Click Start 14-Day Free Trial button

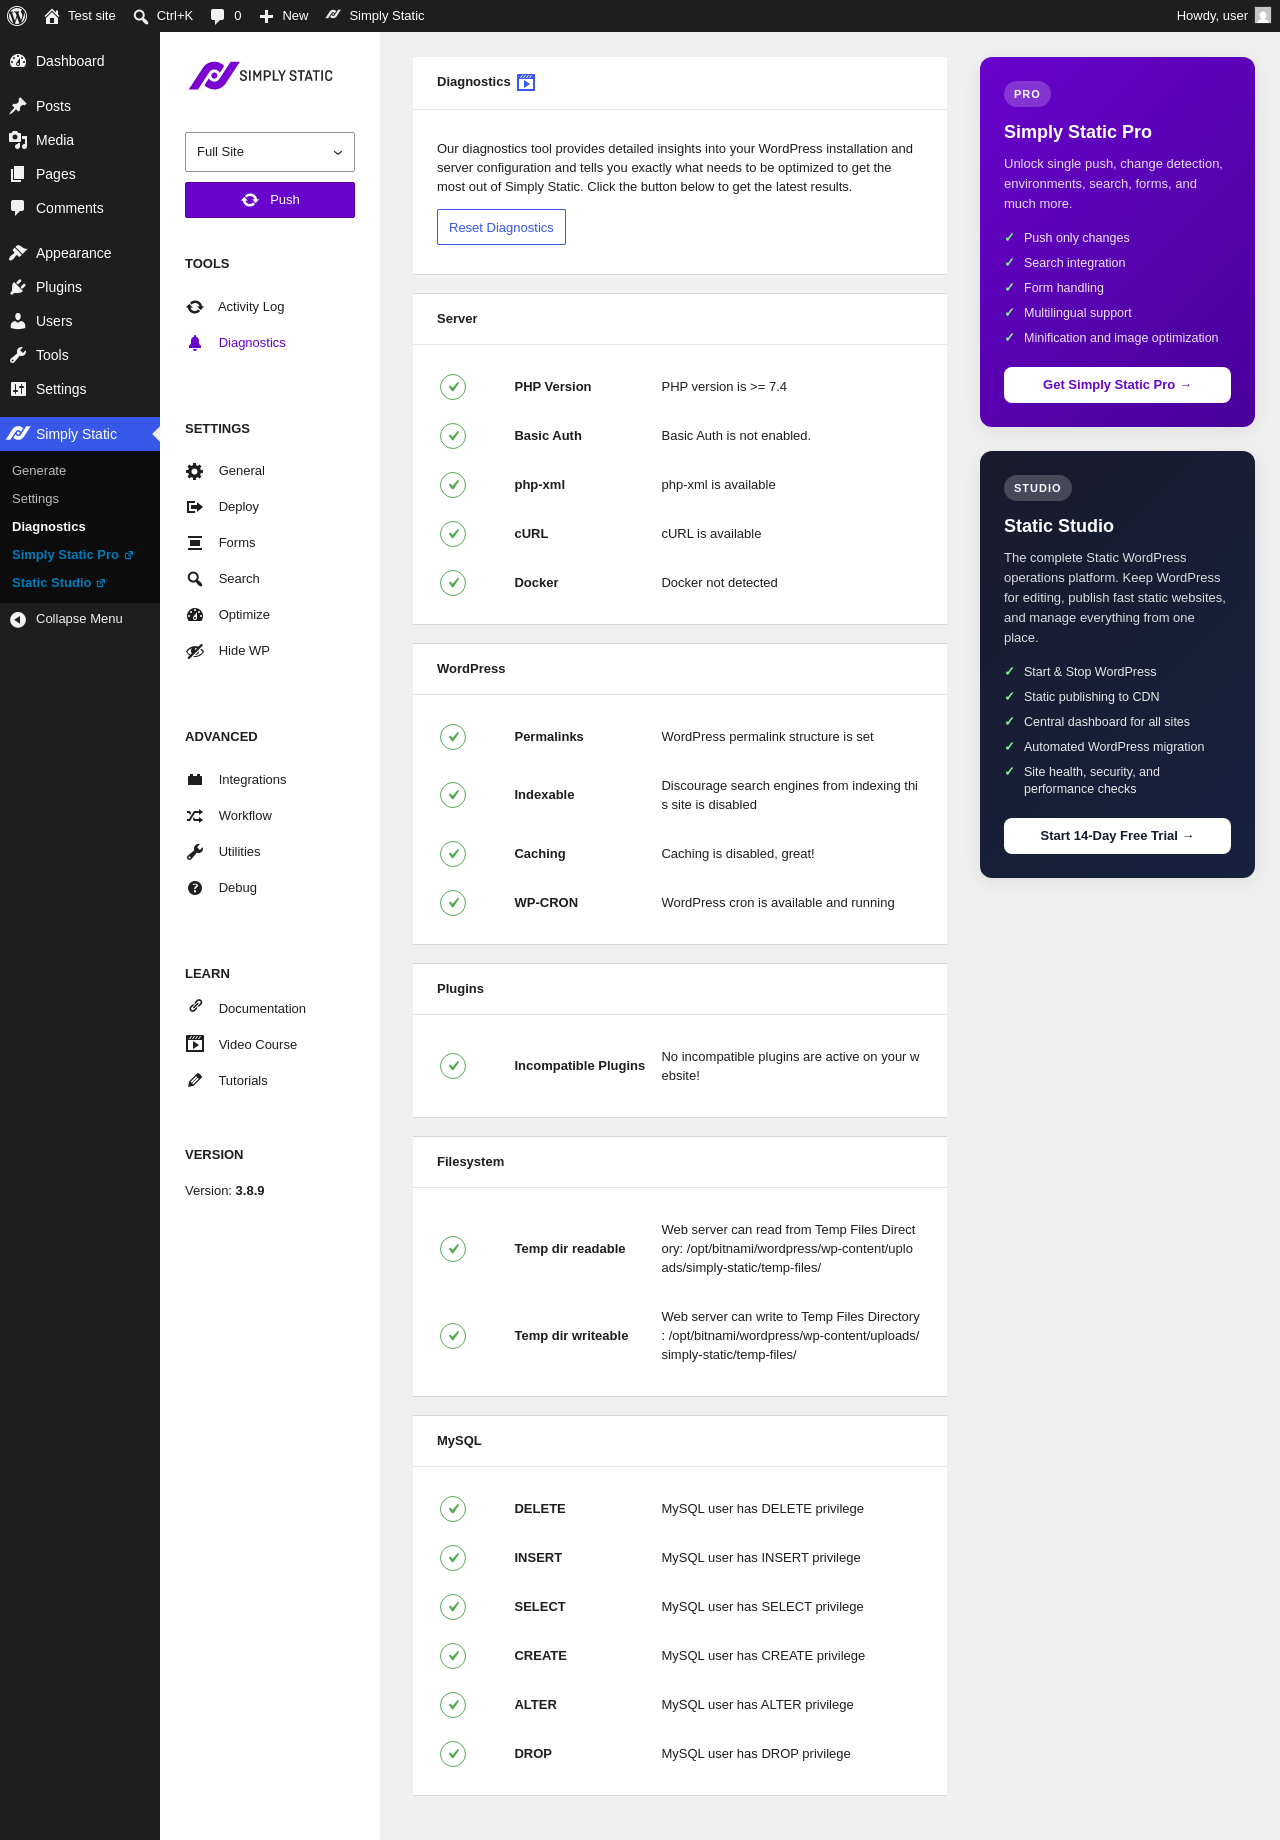(1117, 836)
